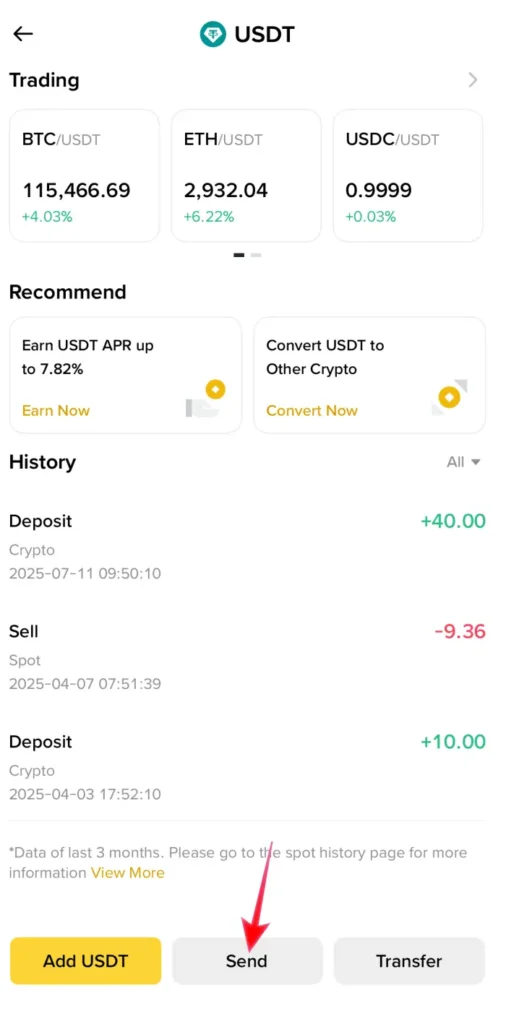
Task: Click the Convert Now link
Action: click(x=312, y=411)
